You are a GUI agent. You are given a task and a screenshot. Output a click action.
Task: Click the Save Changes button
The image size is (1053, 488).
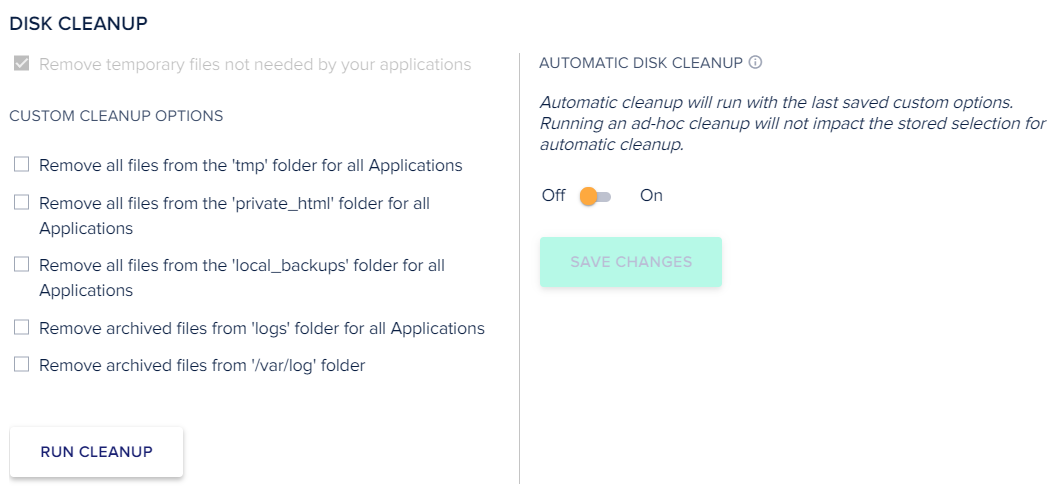click(x=631, y=262)
